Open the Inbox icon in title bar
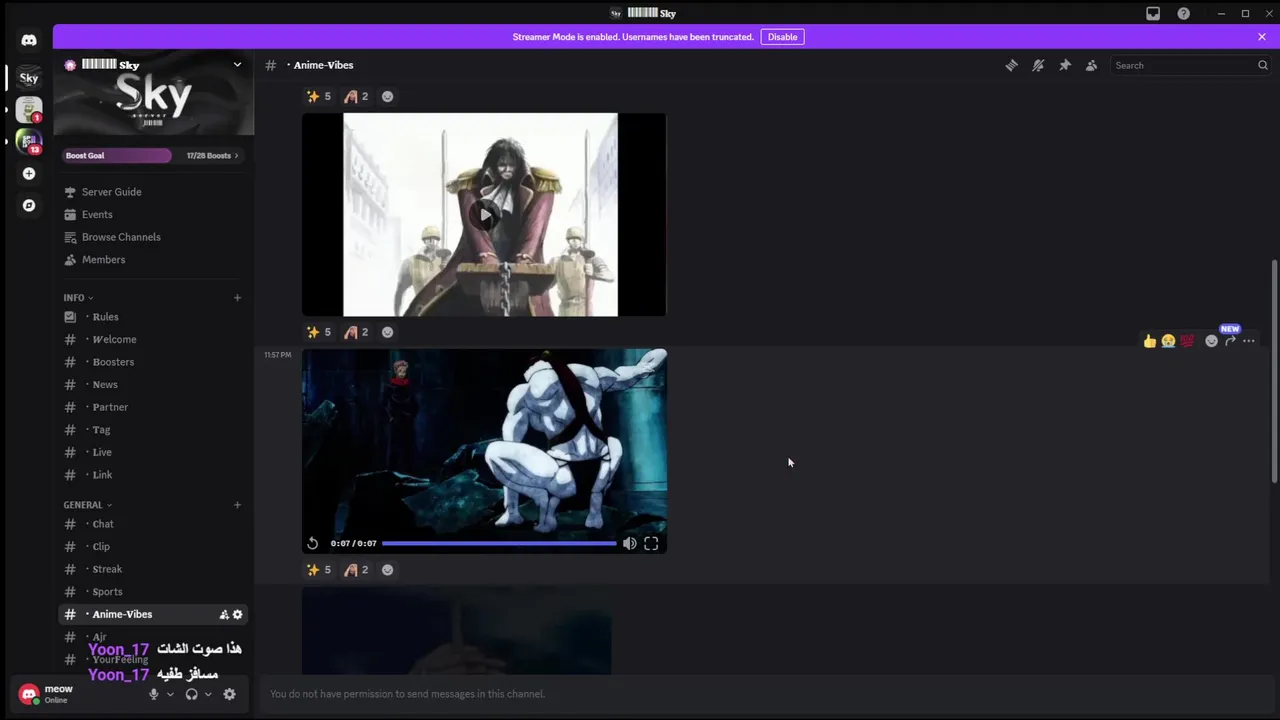Image resolution: width=1280 pixels, height=720 pixels. coord(1153,13)
